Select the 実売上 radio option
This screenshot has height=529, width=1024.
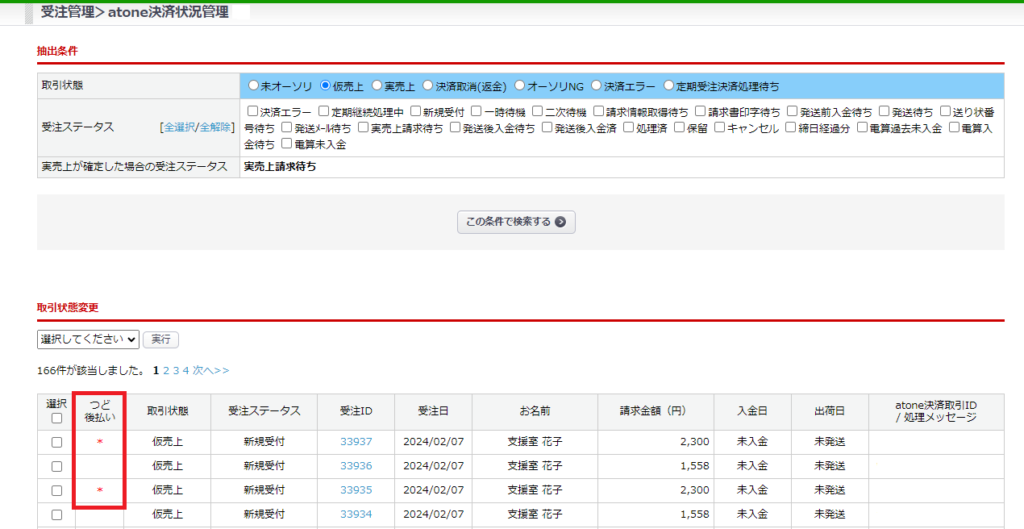point(377,86)
